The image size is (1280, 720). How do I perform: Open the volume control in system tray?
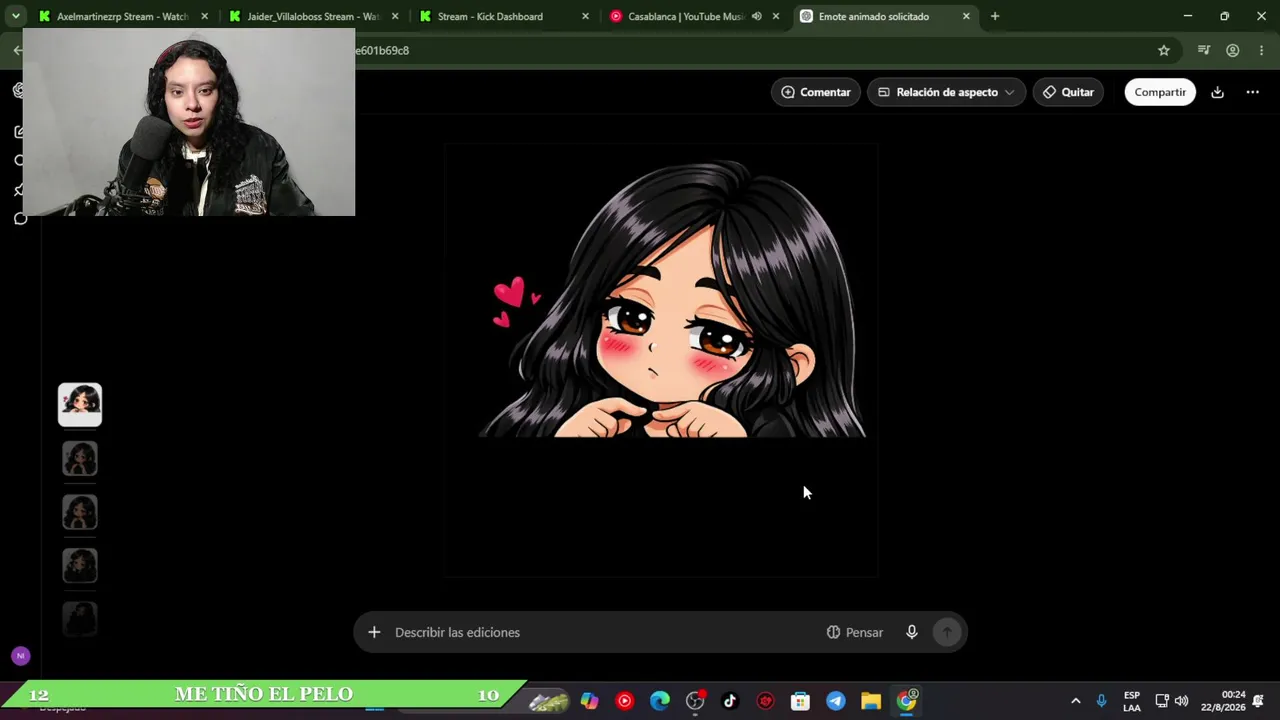point(1181,701)
